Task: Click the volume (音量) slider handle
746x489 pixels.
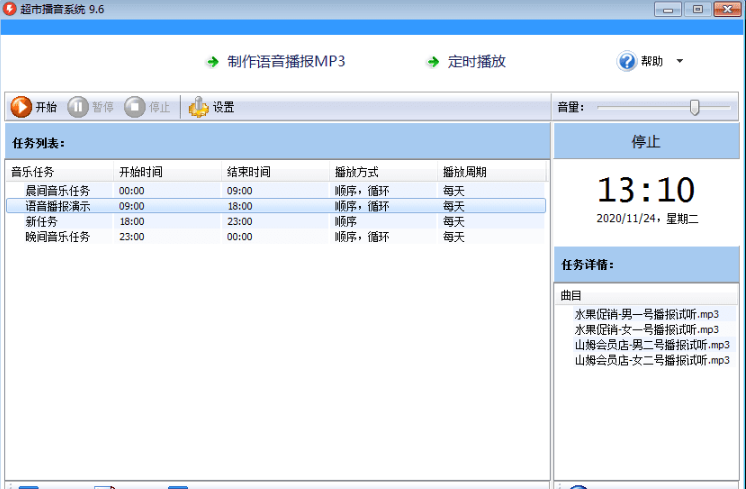Action: tap(694, 107)
